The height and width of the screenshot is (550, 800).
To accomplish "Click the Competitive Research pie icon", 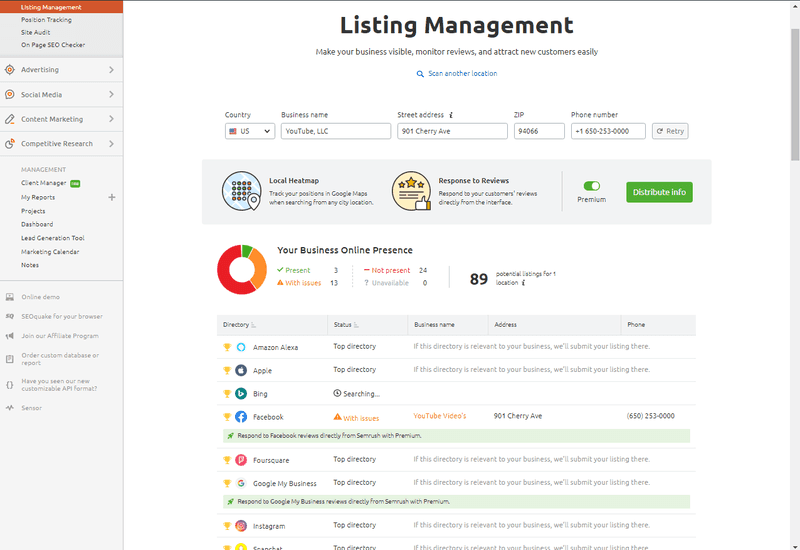I will click(x=10, y=144).
